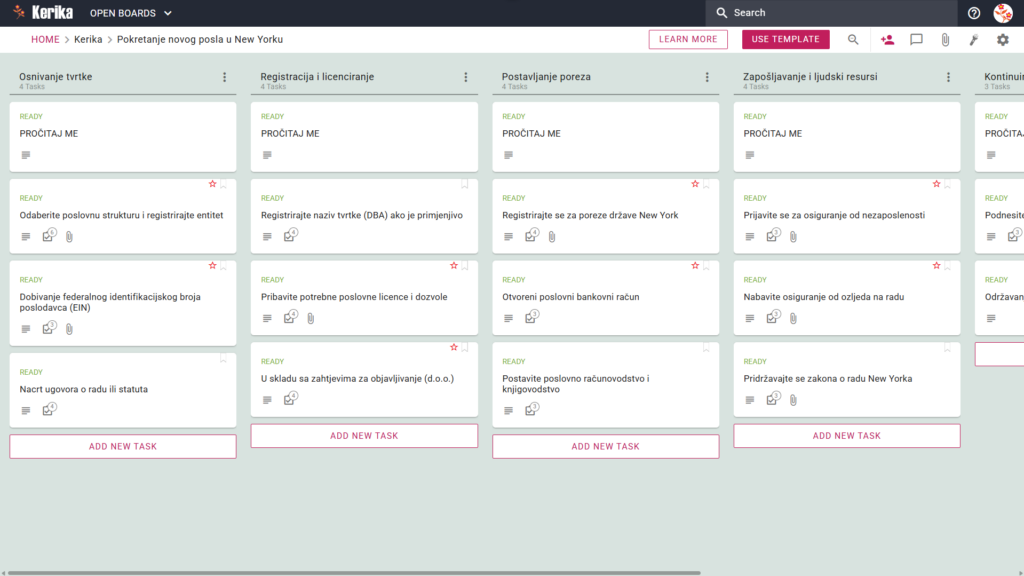
Task: Click the USE TEMPLATE button
Action: 786,39
